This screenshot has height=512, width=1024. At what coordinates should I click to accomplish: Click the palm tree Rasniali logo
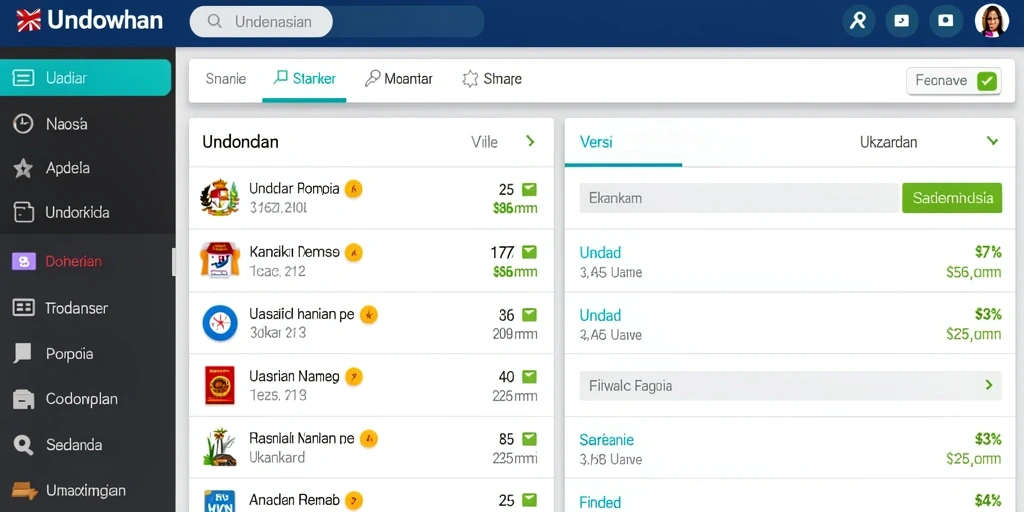219,447
